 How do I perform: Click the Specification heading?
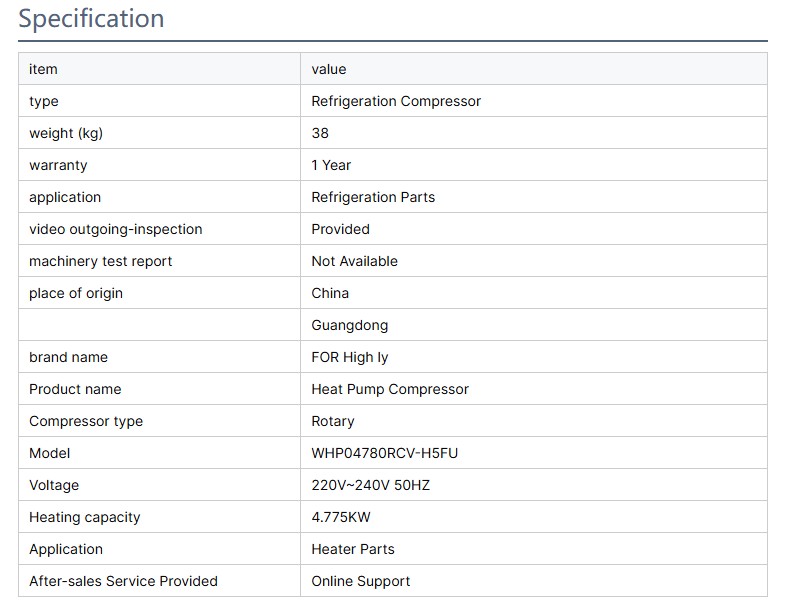[91, 19]
